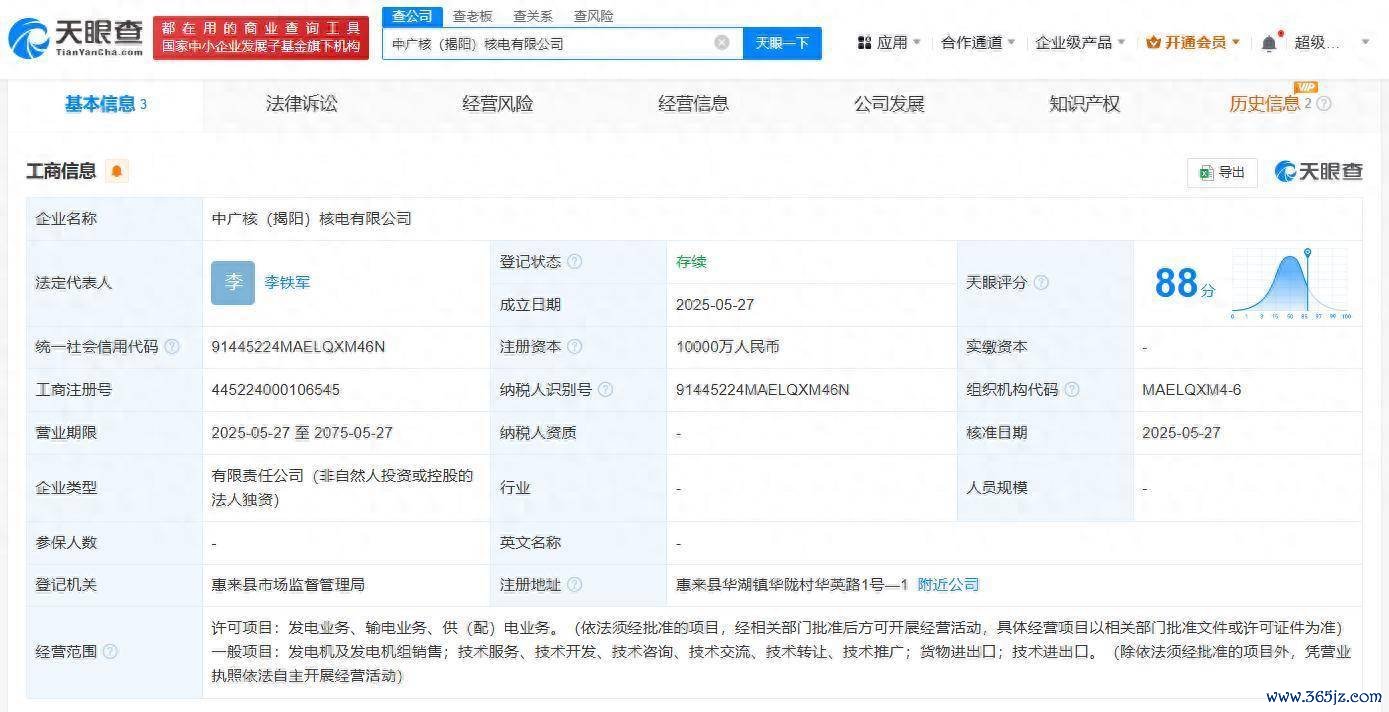Viewport: 1389px width, 712px height.
Task: Expand the 企业级产品 dropdown
Action: click(x=1121, y=43)
